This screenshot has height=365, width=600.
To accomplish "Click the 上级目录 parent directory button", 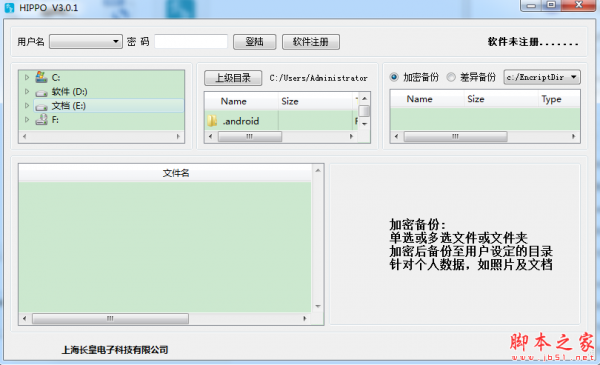I will click(233, 78).
